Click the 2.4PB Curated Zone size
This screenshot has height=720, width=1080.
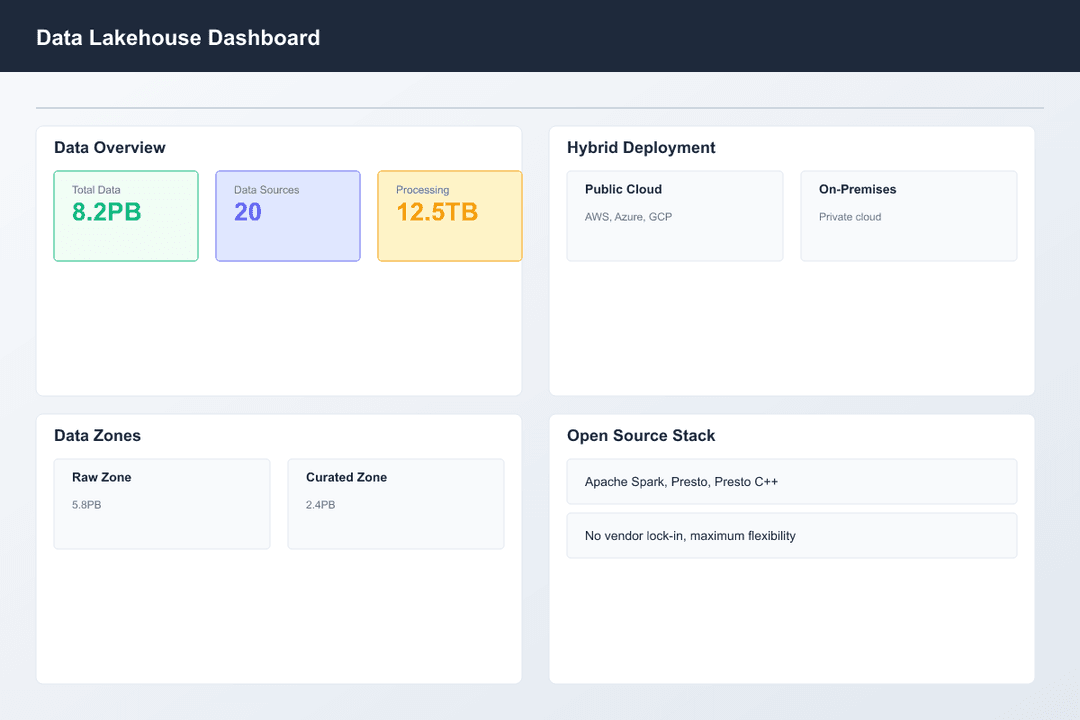320,505
